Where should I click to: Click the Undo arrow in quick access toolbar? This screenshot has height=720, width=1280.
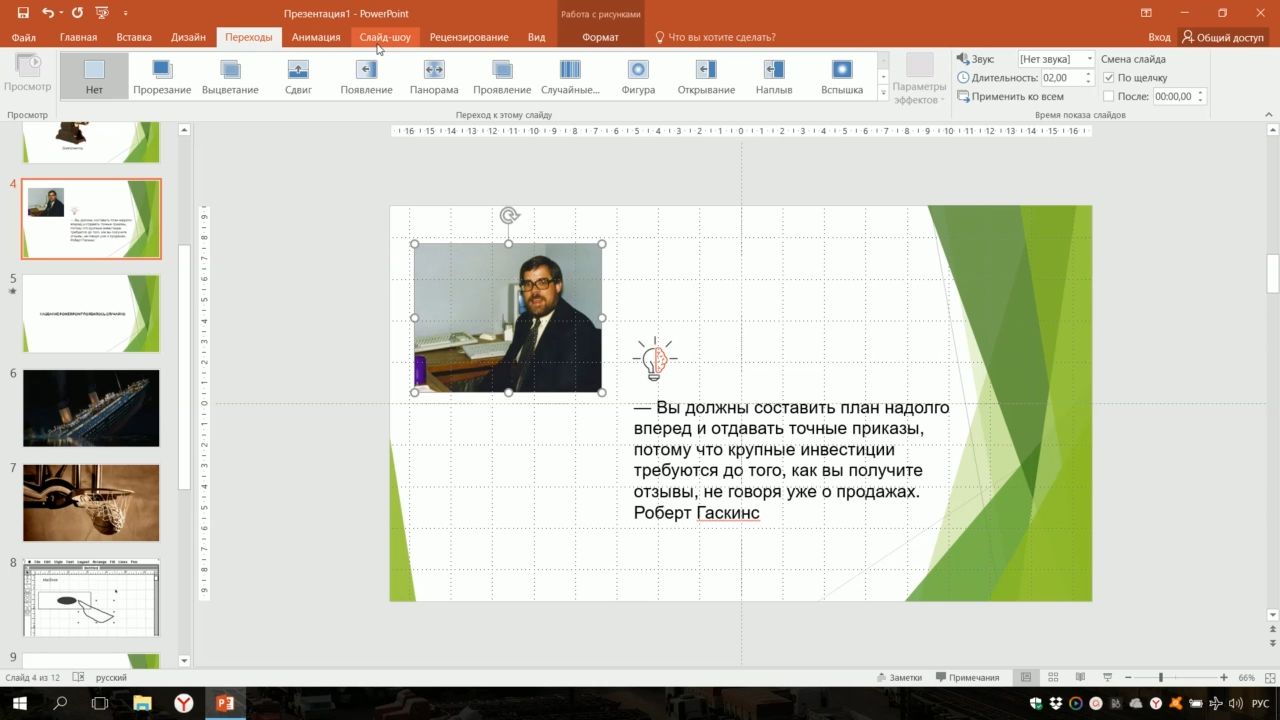pos(49,13)
